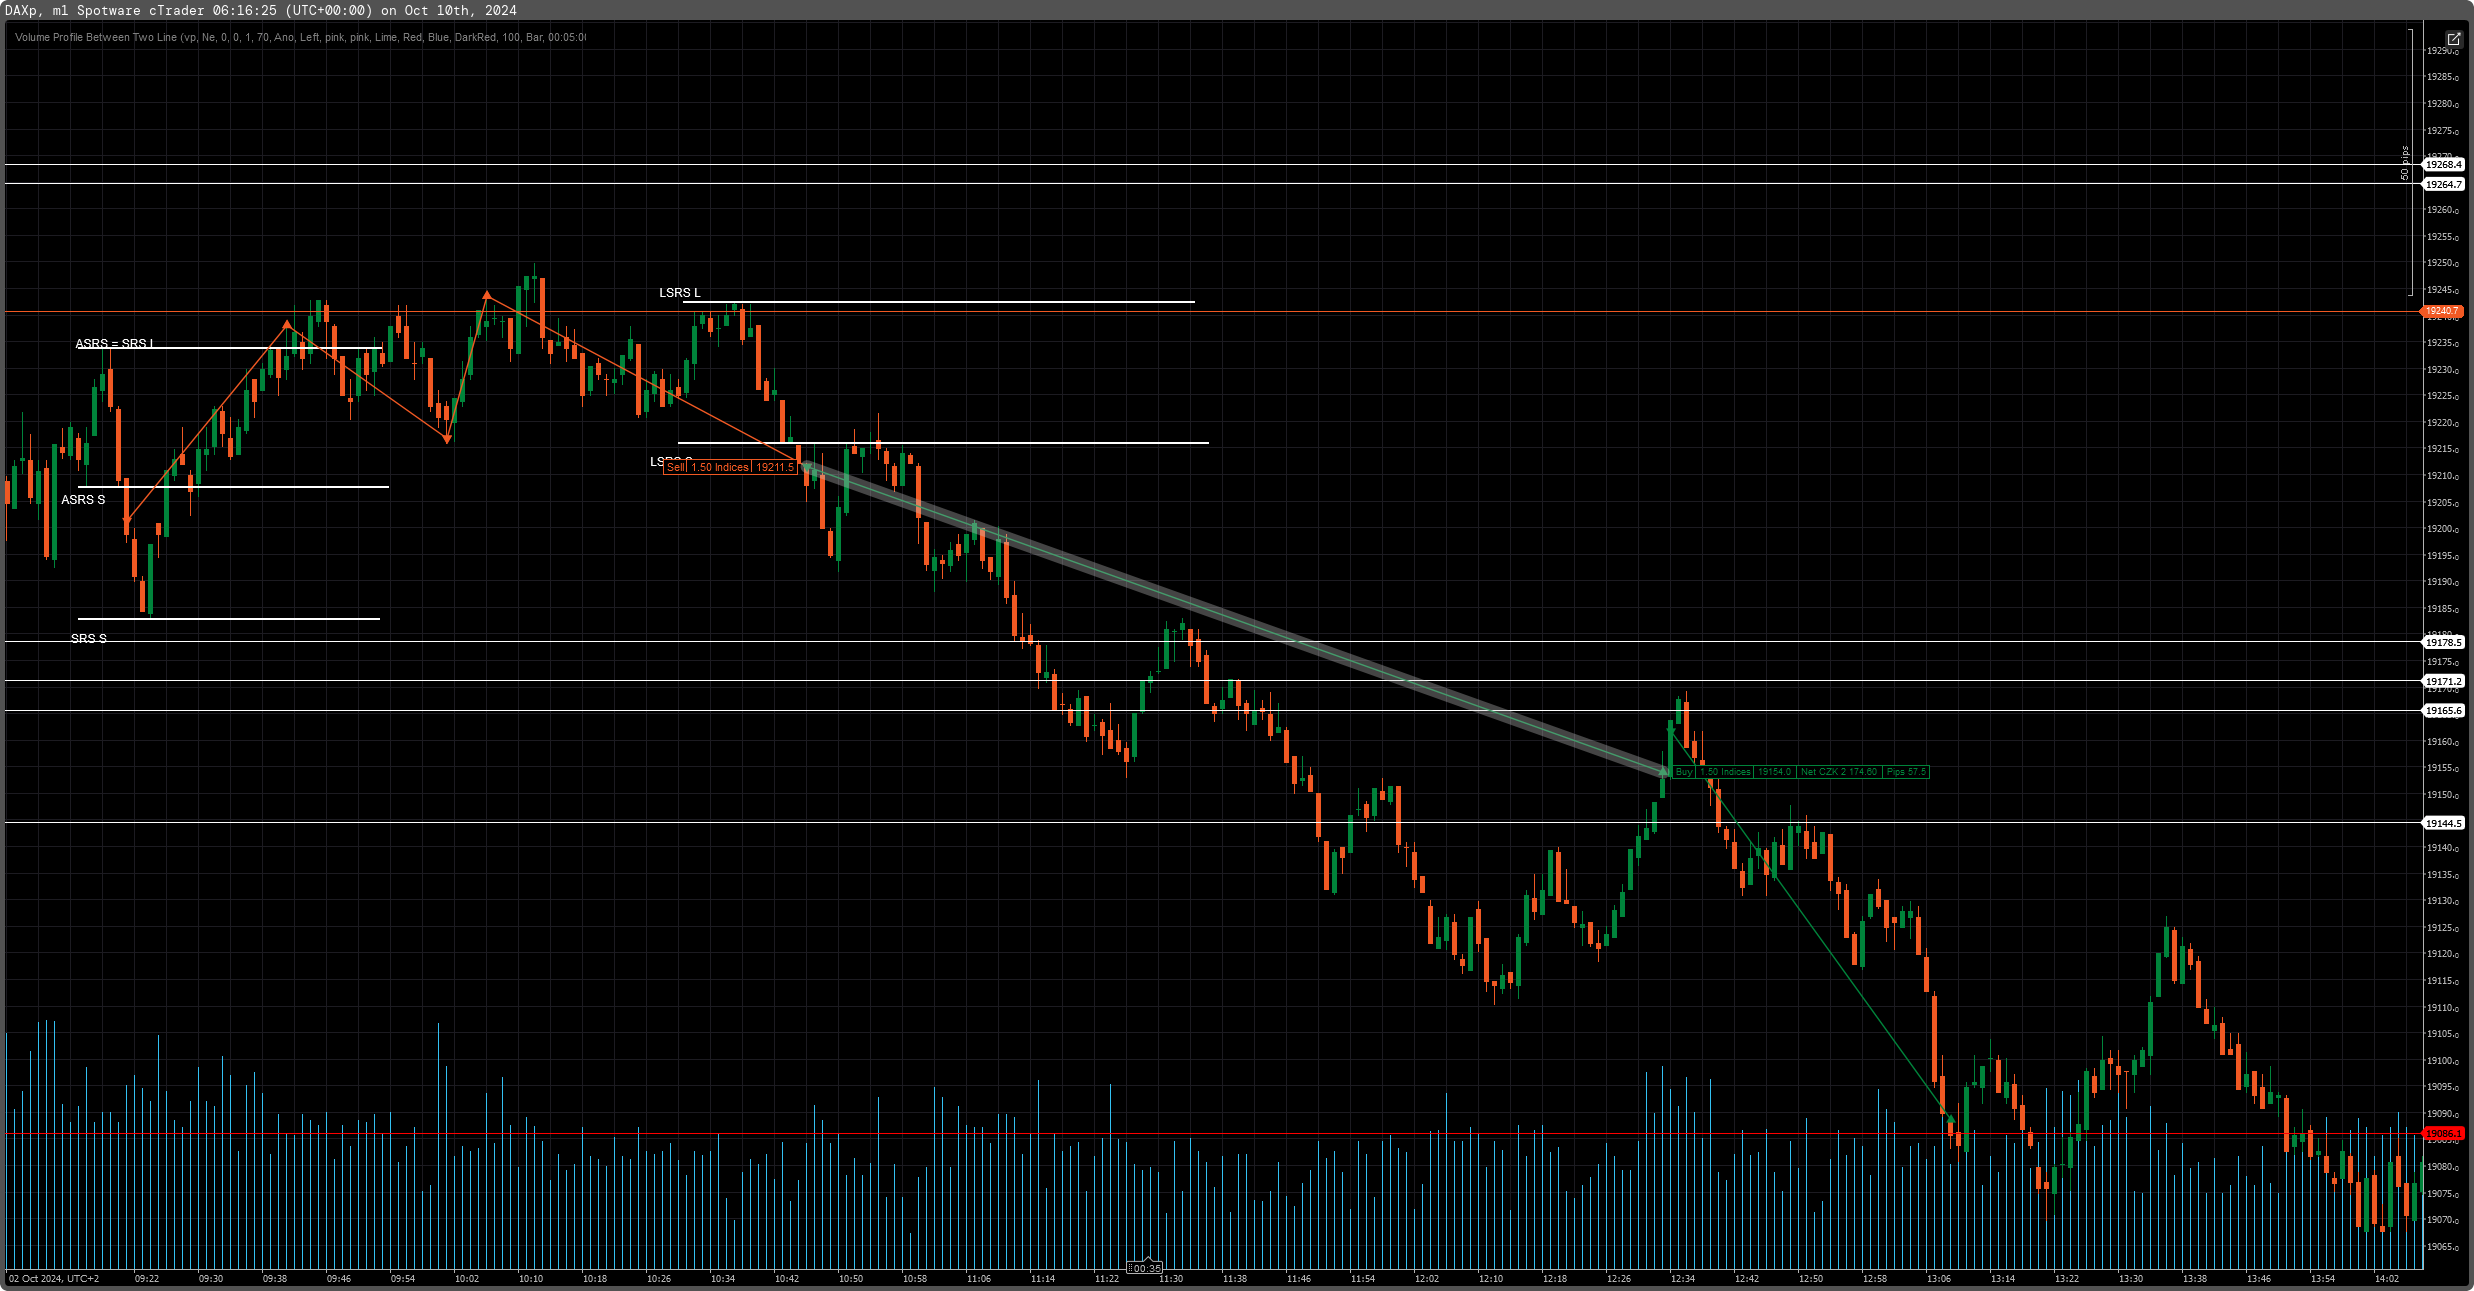
Task: Select the ASRS S text label
Action: (83, 500)
